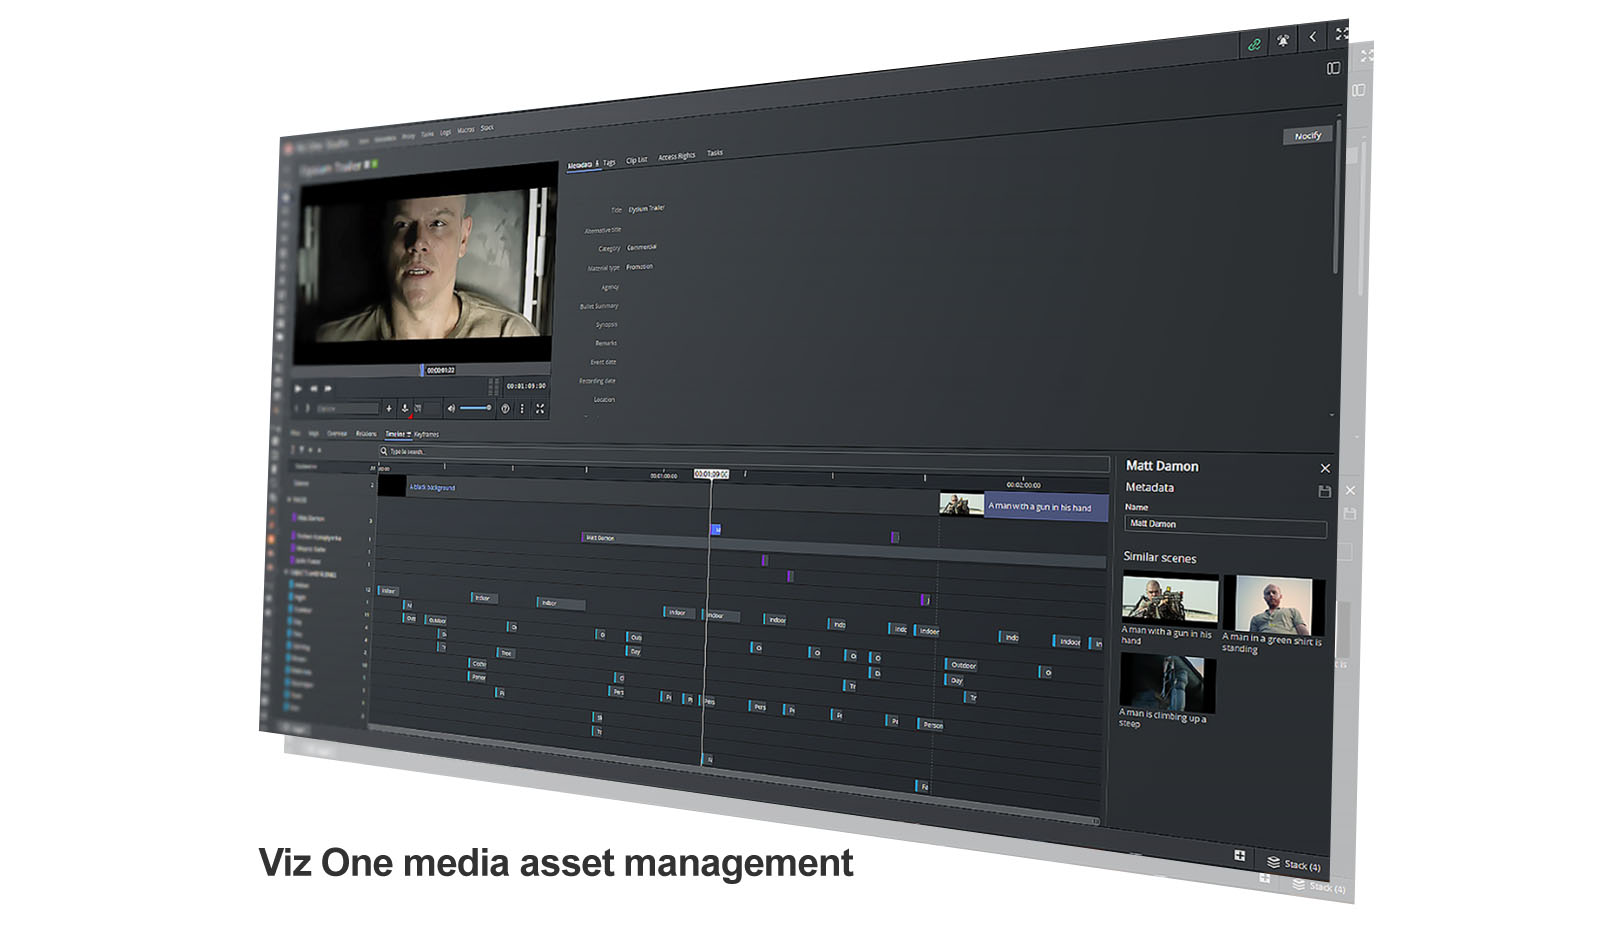Viewport: 1600px width, 930px height.
Task: Click the speaker volume icon
Action: [451, 408]
